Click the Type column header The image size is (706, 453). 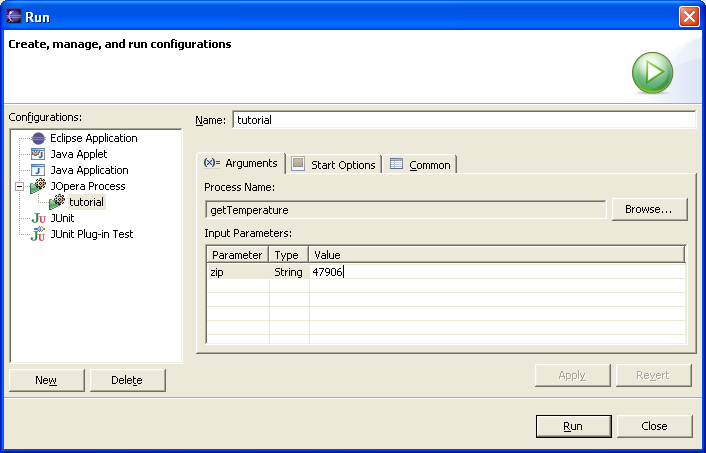(x=288, y=255)
